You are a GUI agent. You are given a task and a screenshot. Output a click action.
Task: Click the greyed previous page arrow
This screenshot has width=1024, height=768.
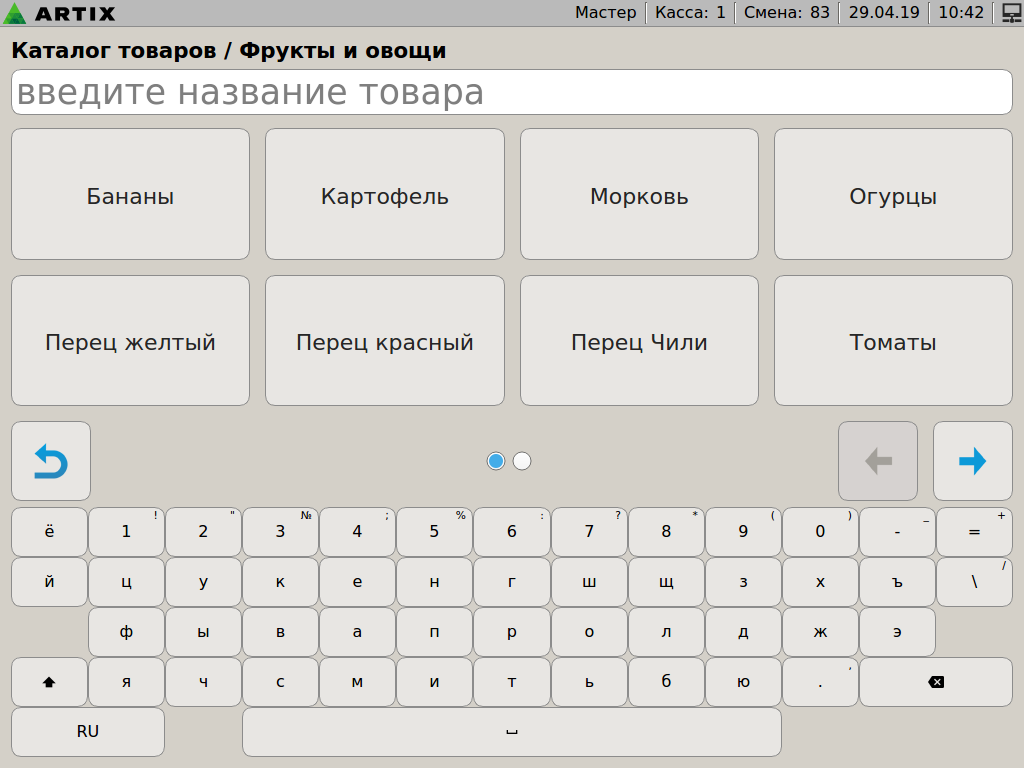pyautogui.click(x=877, y=461)
